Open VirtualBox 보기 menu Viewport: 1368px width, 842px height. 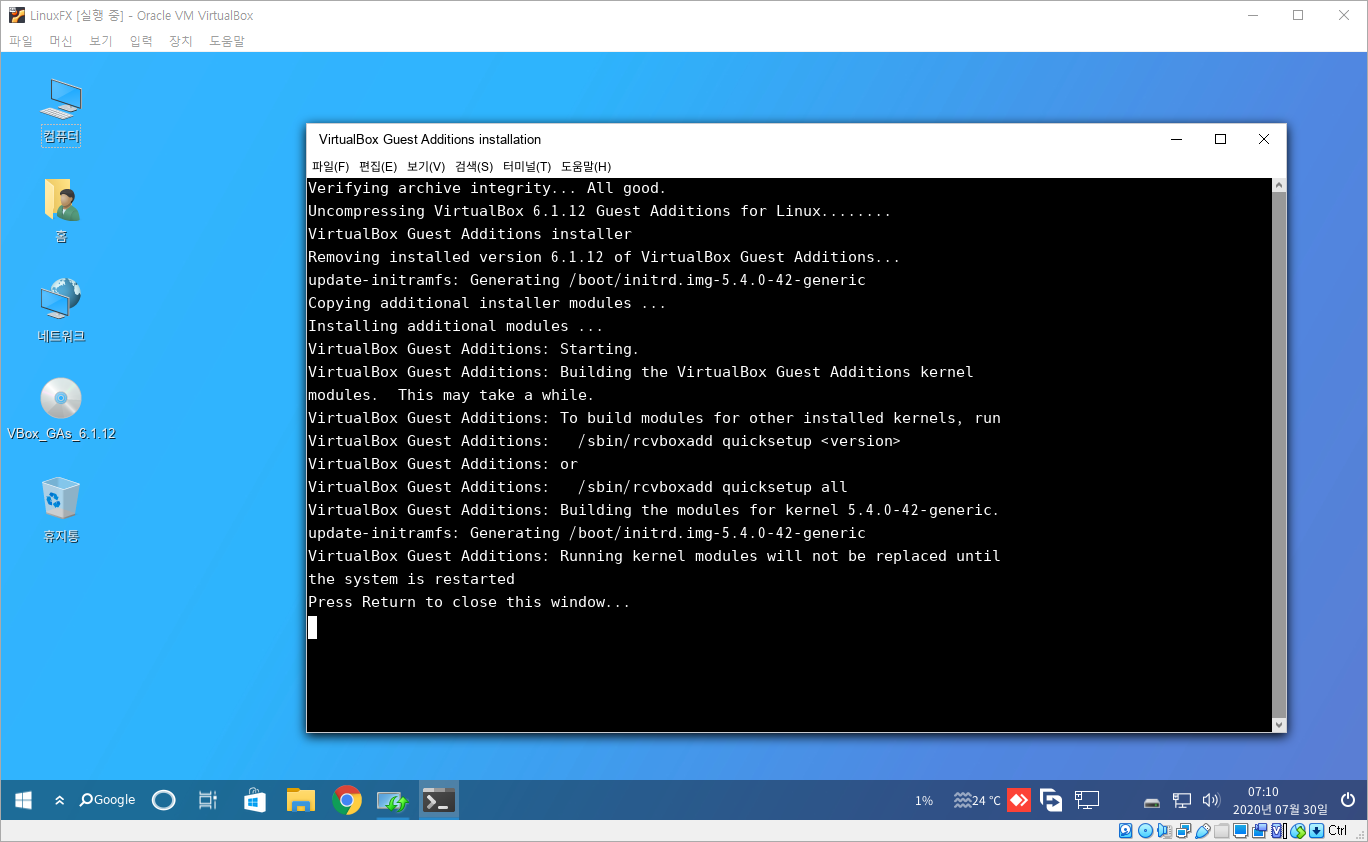coord(101,41)
